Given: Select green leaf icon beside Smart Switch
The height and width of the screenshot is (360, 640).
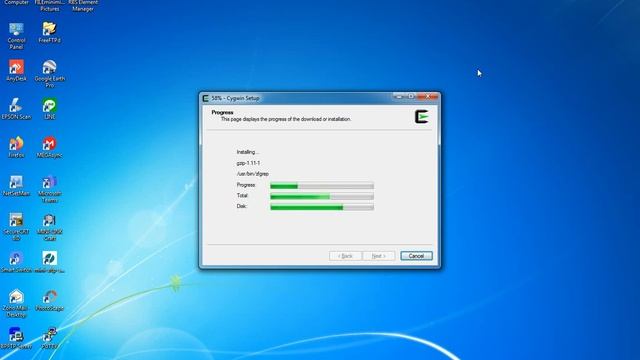Looking at the screenshot, I should [x=49, y=262].
